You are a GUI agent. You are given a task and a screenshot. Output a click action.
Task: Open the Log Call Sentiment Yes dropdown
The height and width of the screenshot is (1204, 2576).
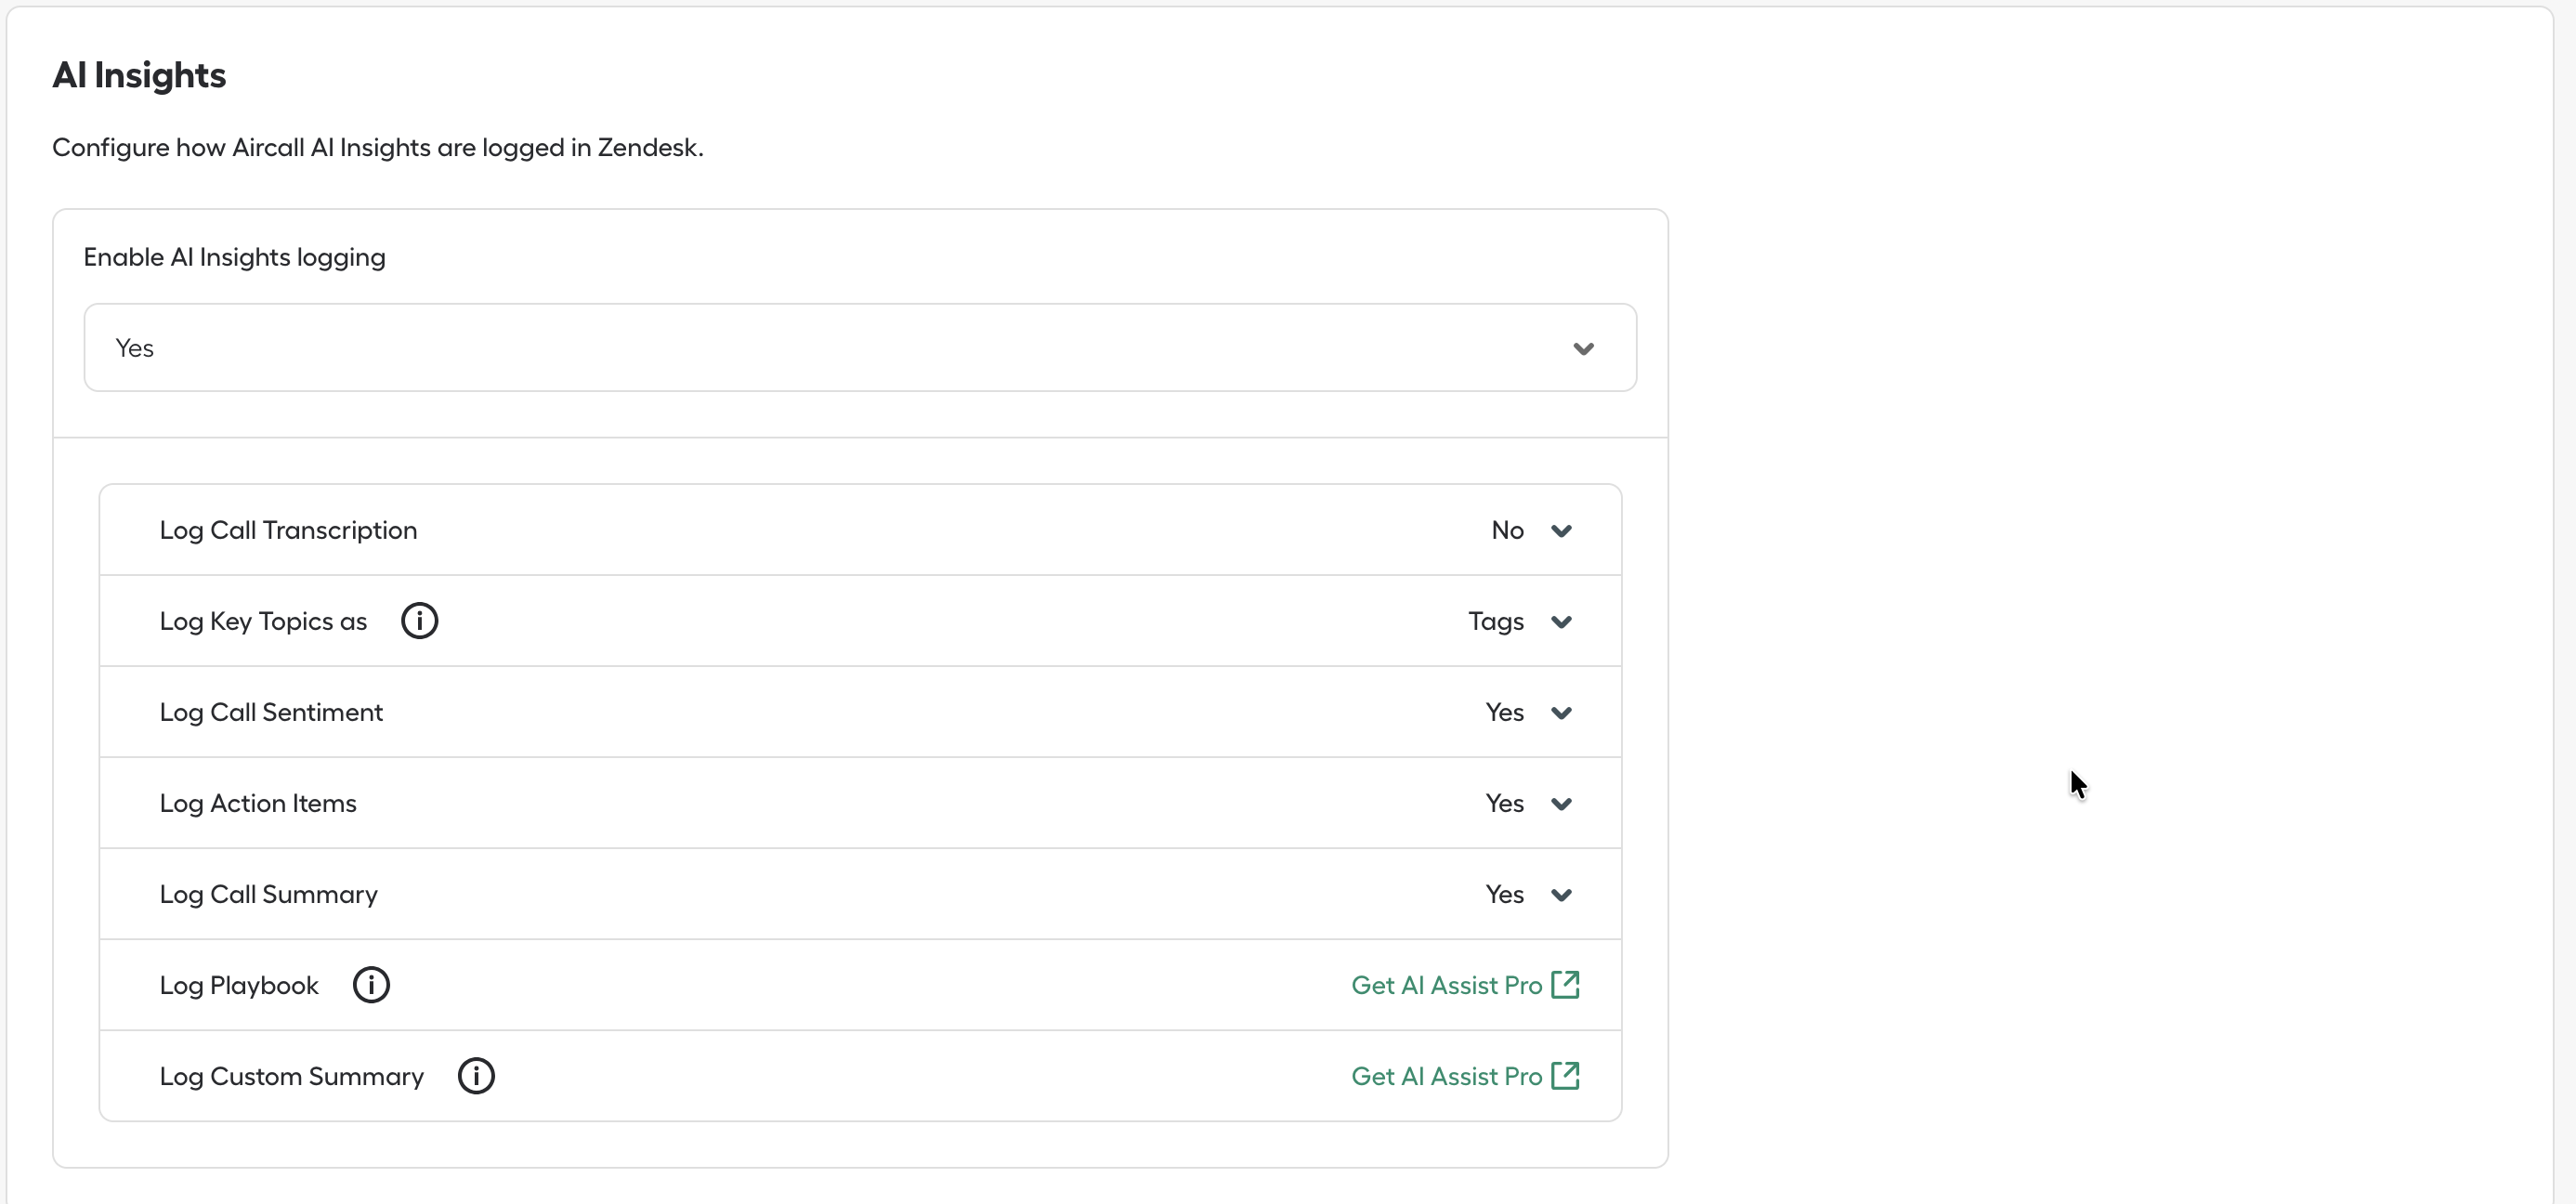(1528, 713)
